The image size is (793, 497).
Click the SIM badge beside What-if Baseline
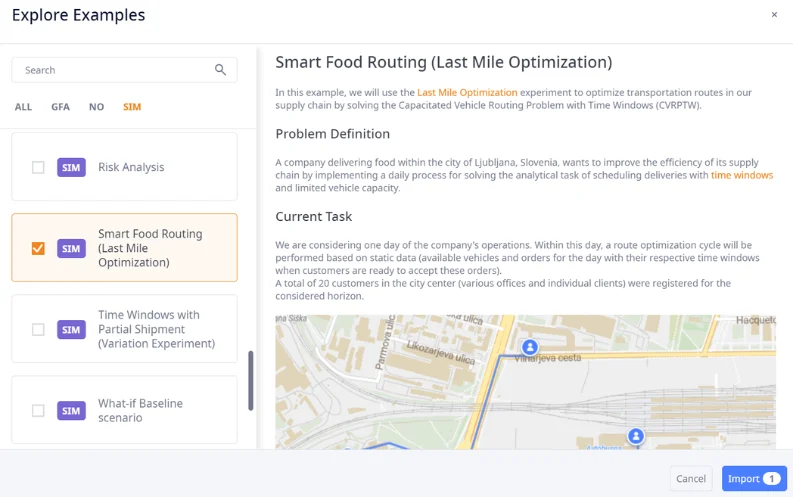tap(71, 410)
